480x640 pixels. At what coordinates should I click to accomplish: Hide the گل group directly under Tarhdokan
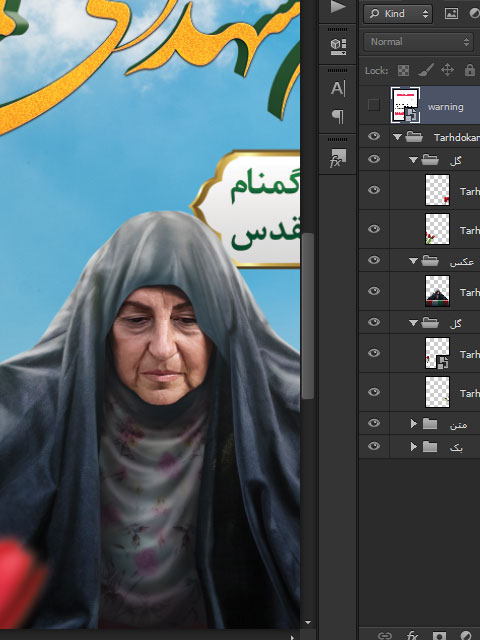[374, 159]
